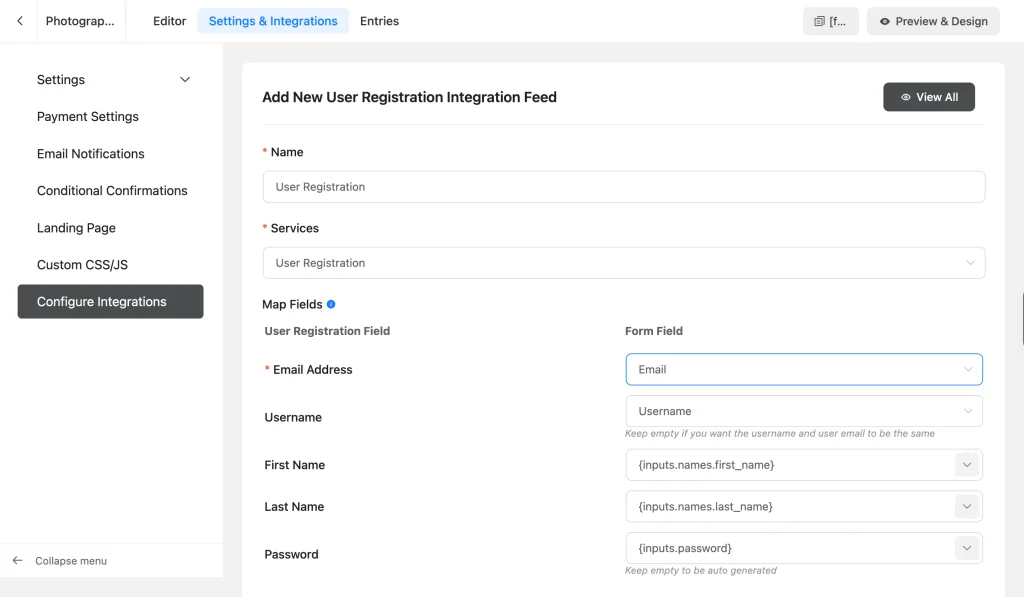Click the Photograp... form title
The image size is (1024, 597).
(x=80, y=21)
